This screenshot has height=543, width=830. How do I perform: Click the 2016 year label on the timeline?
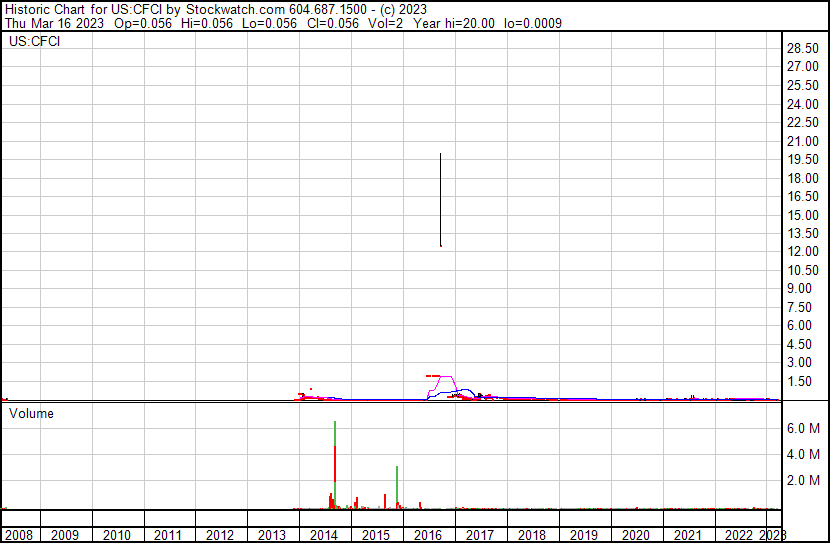428,535
